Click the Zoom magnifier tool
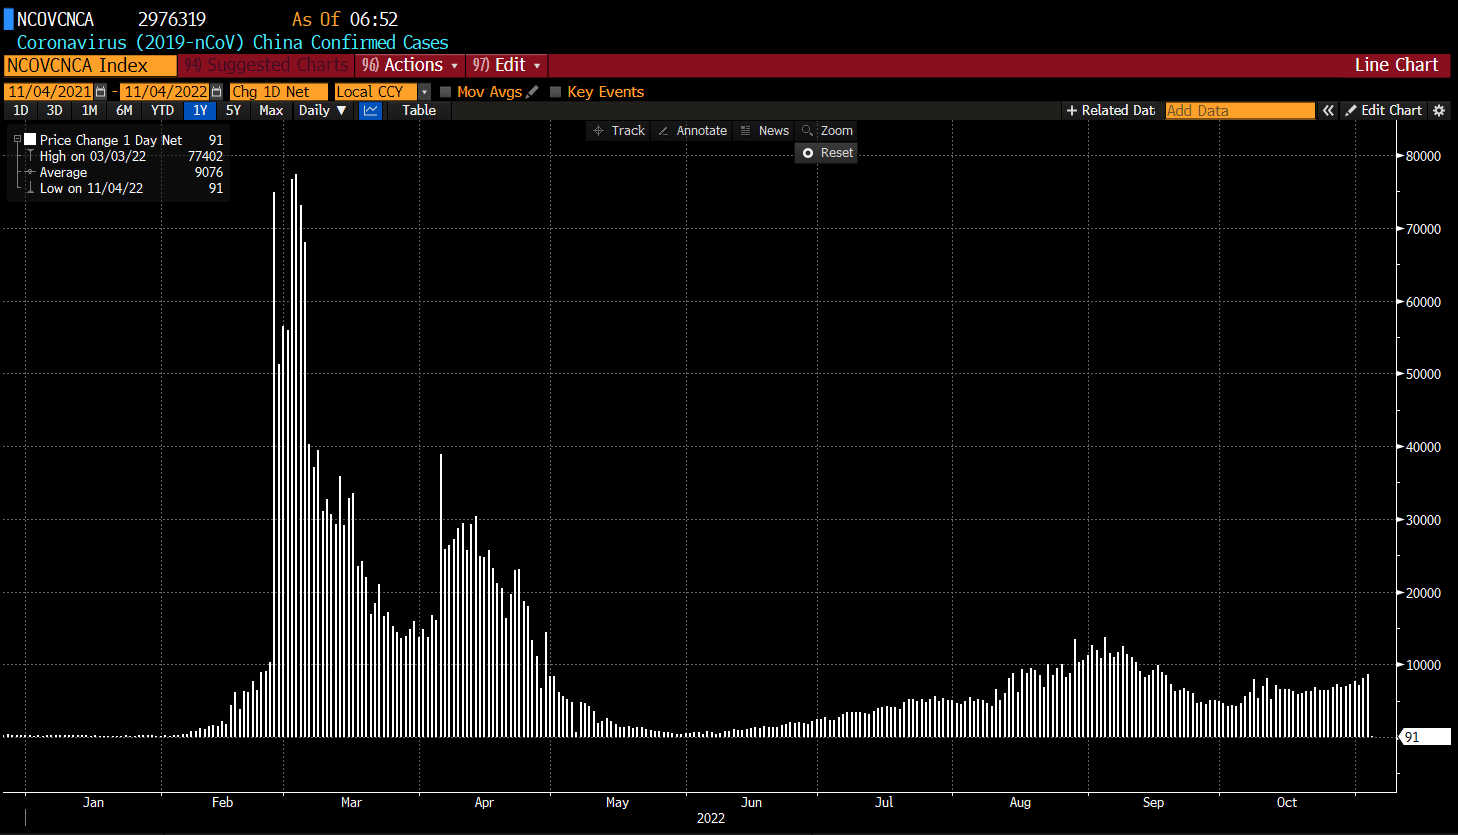This screenshot has width=1458, height=835. (x=827, y=131)
